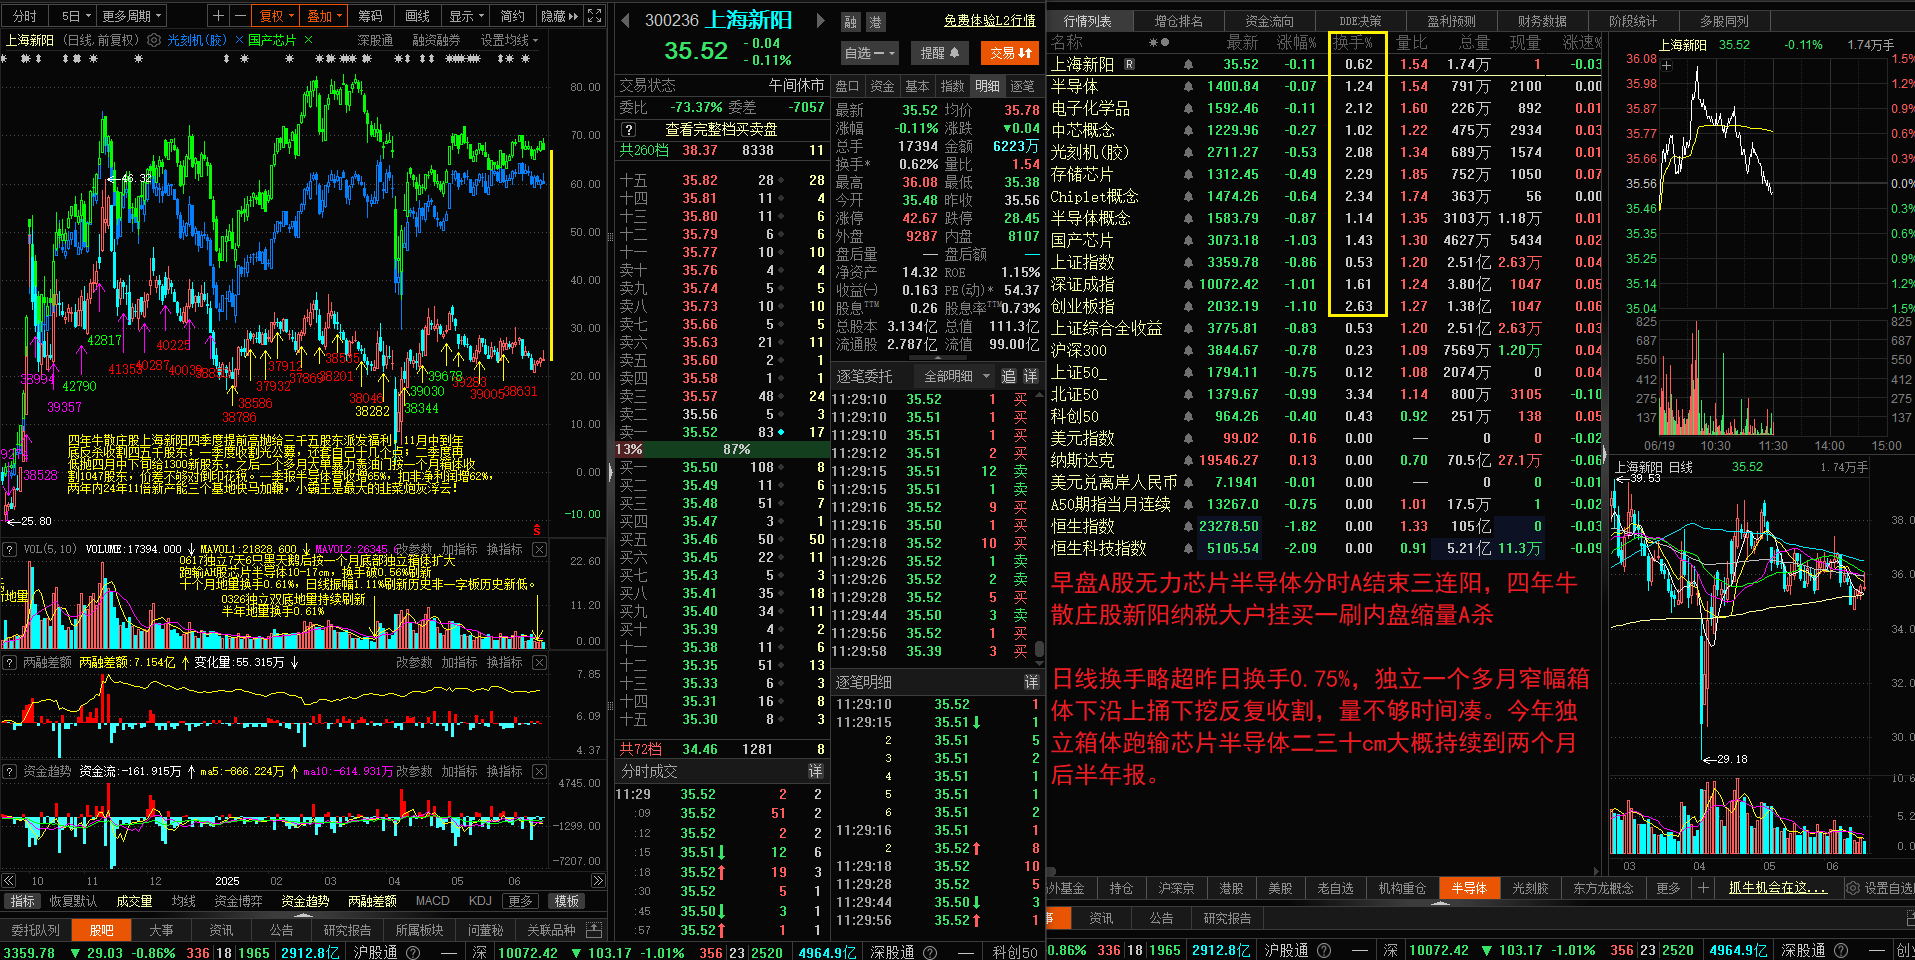
Task: Open the 全部明细 filter dropdown
Action: (x=956, y=376)
